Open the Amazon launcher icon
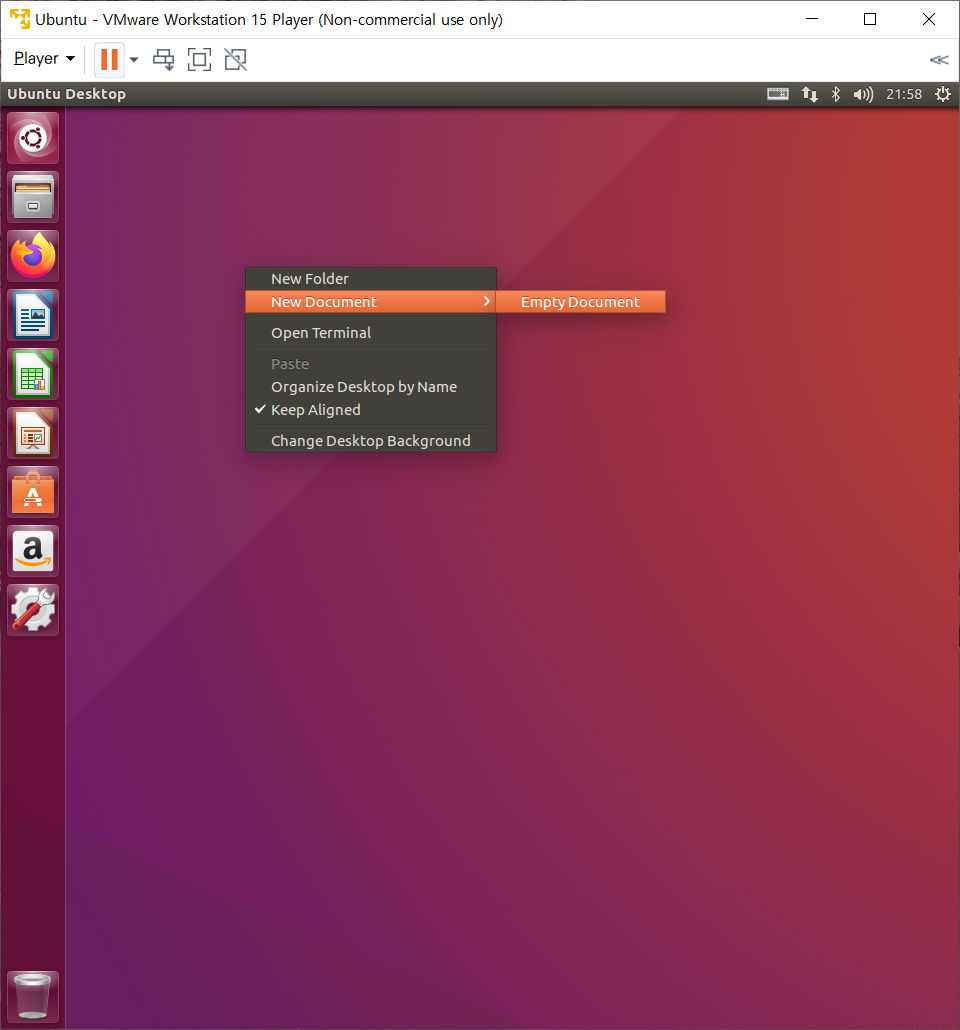Screen dimensions: 960x1030 [33, 551]
